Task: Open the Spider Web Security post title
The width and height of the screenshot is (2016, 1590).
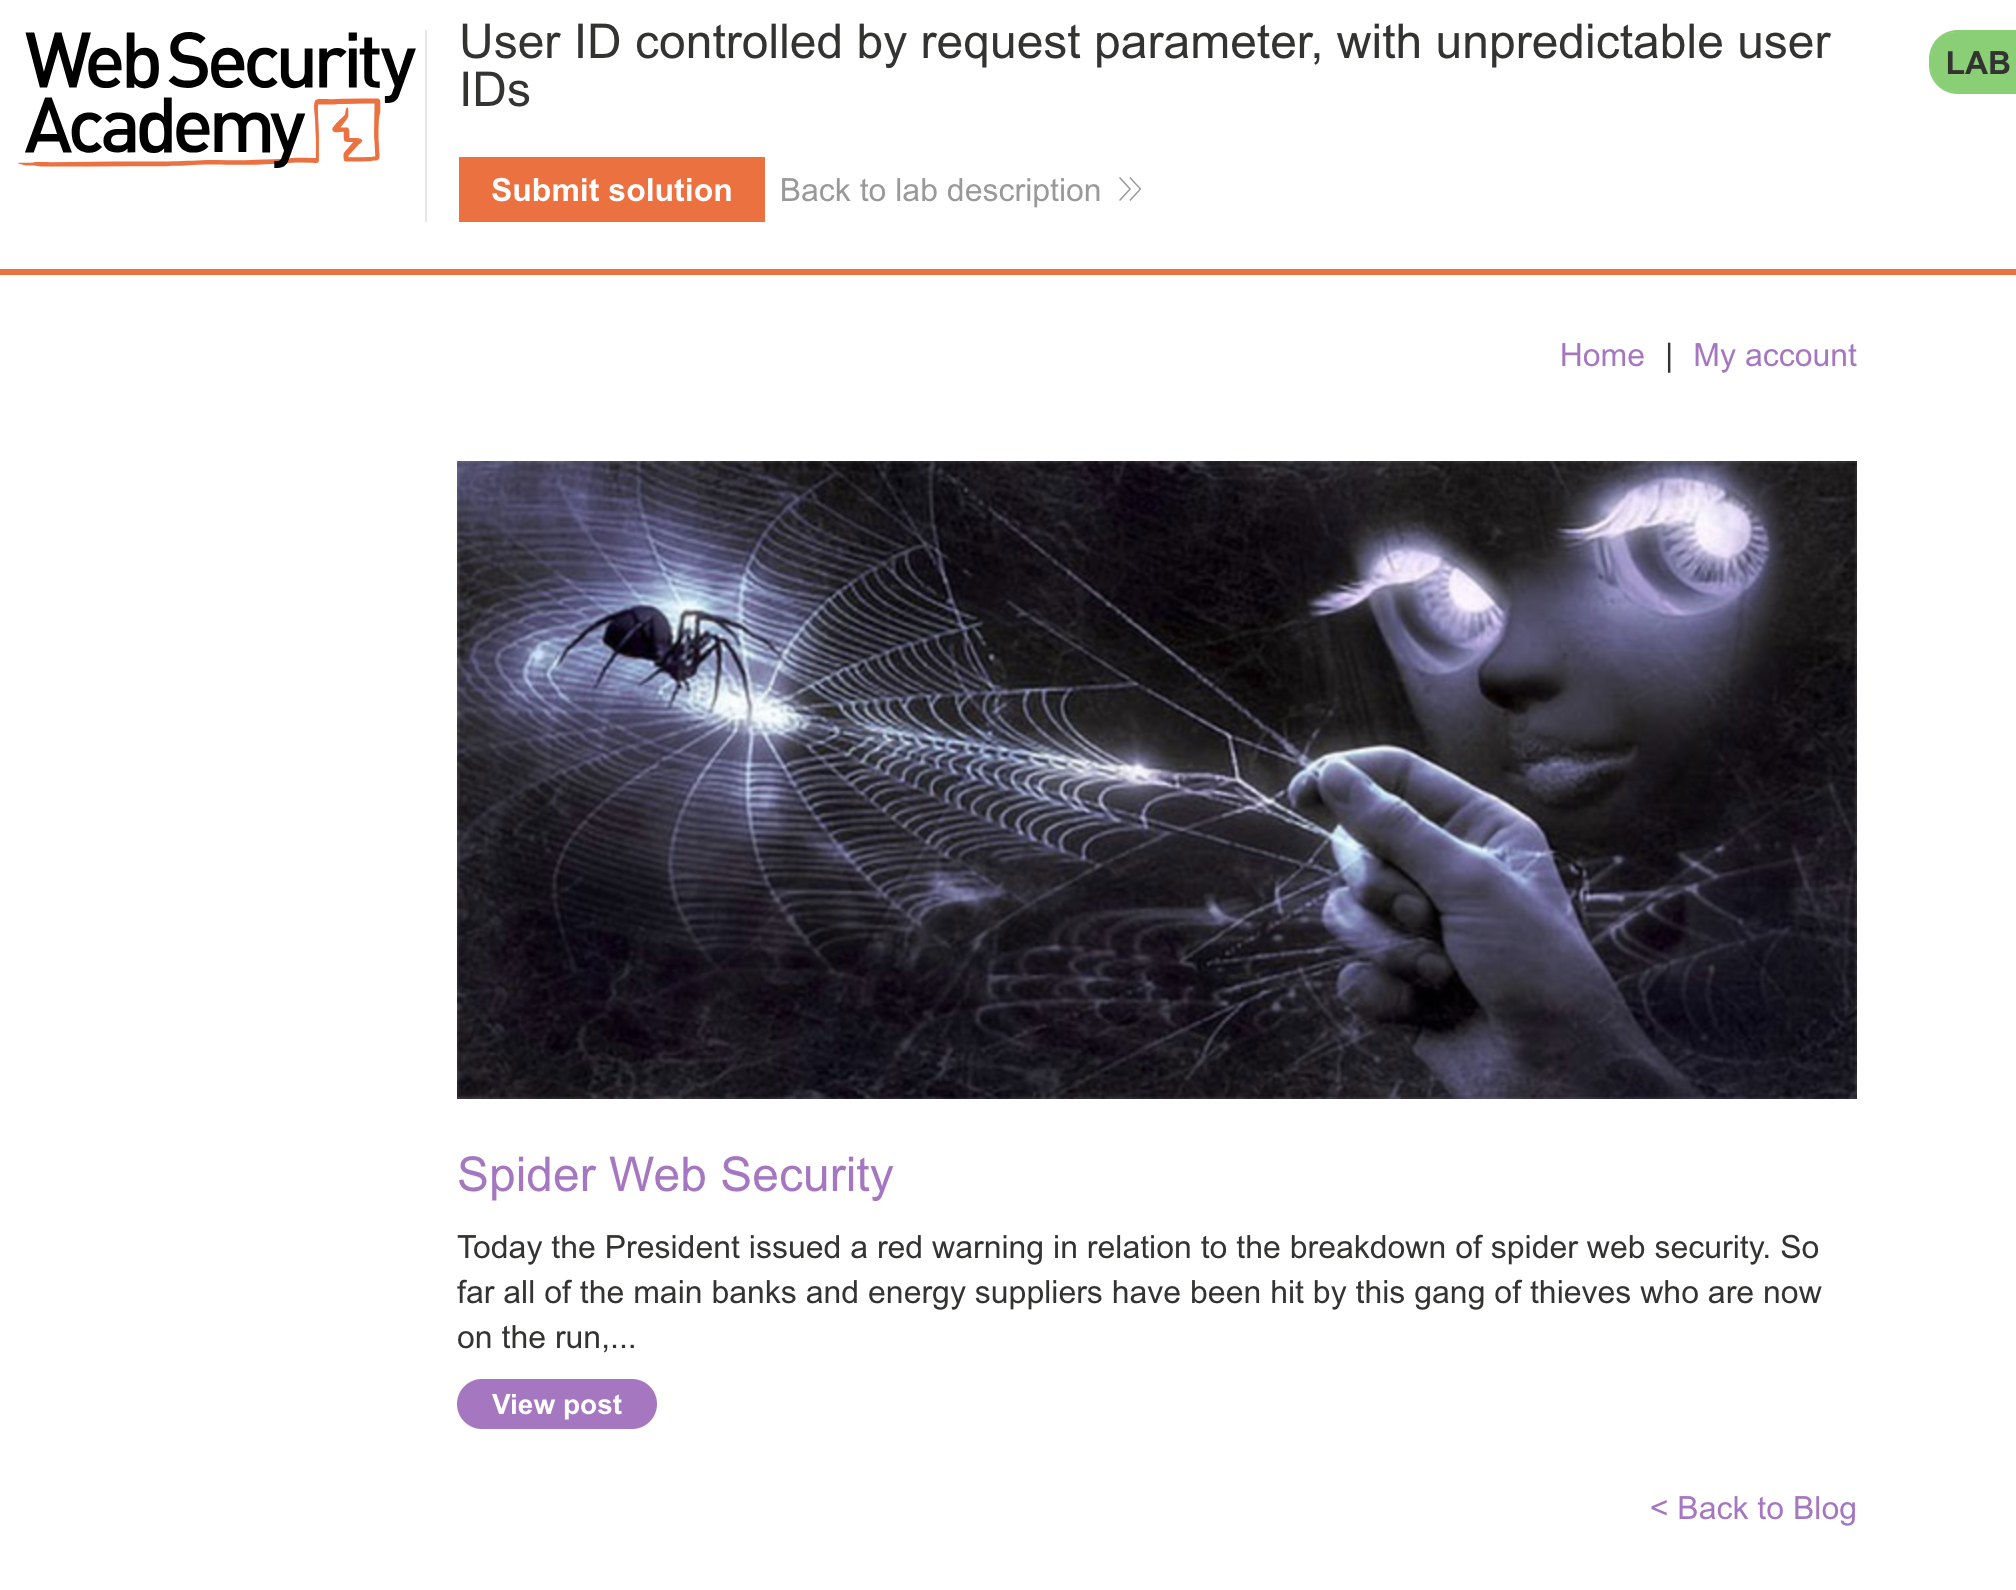Action: (674, 1175)
